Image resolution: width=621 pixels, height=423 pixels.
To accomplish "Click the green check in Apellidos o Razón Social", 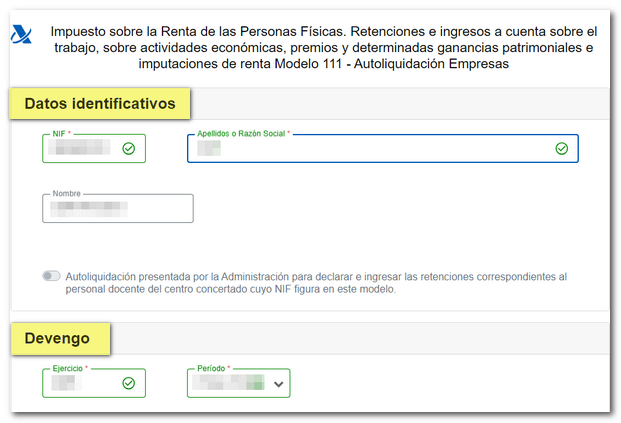I will point(561,149).
